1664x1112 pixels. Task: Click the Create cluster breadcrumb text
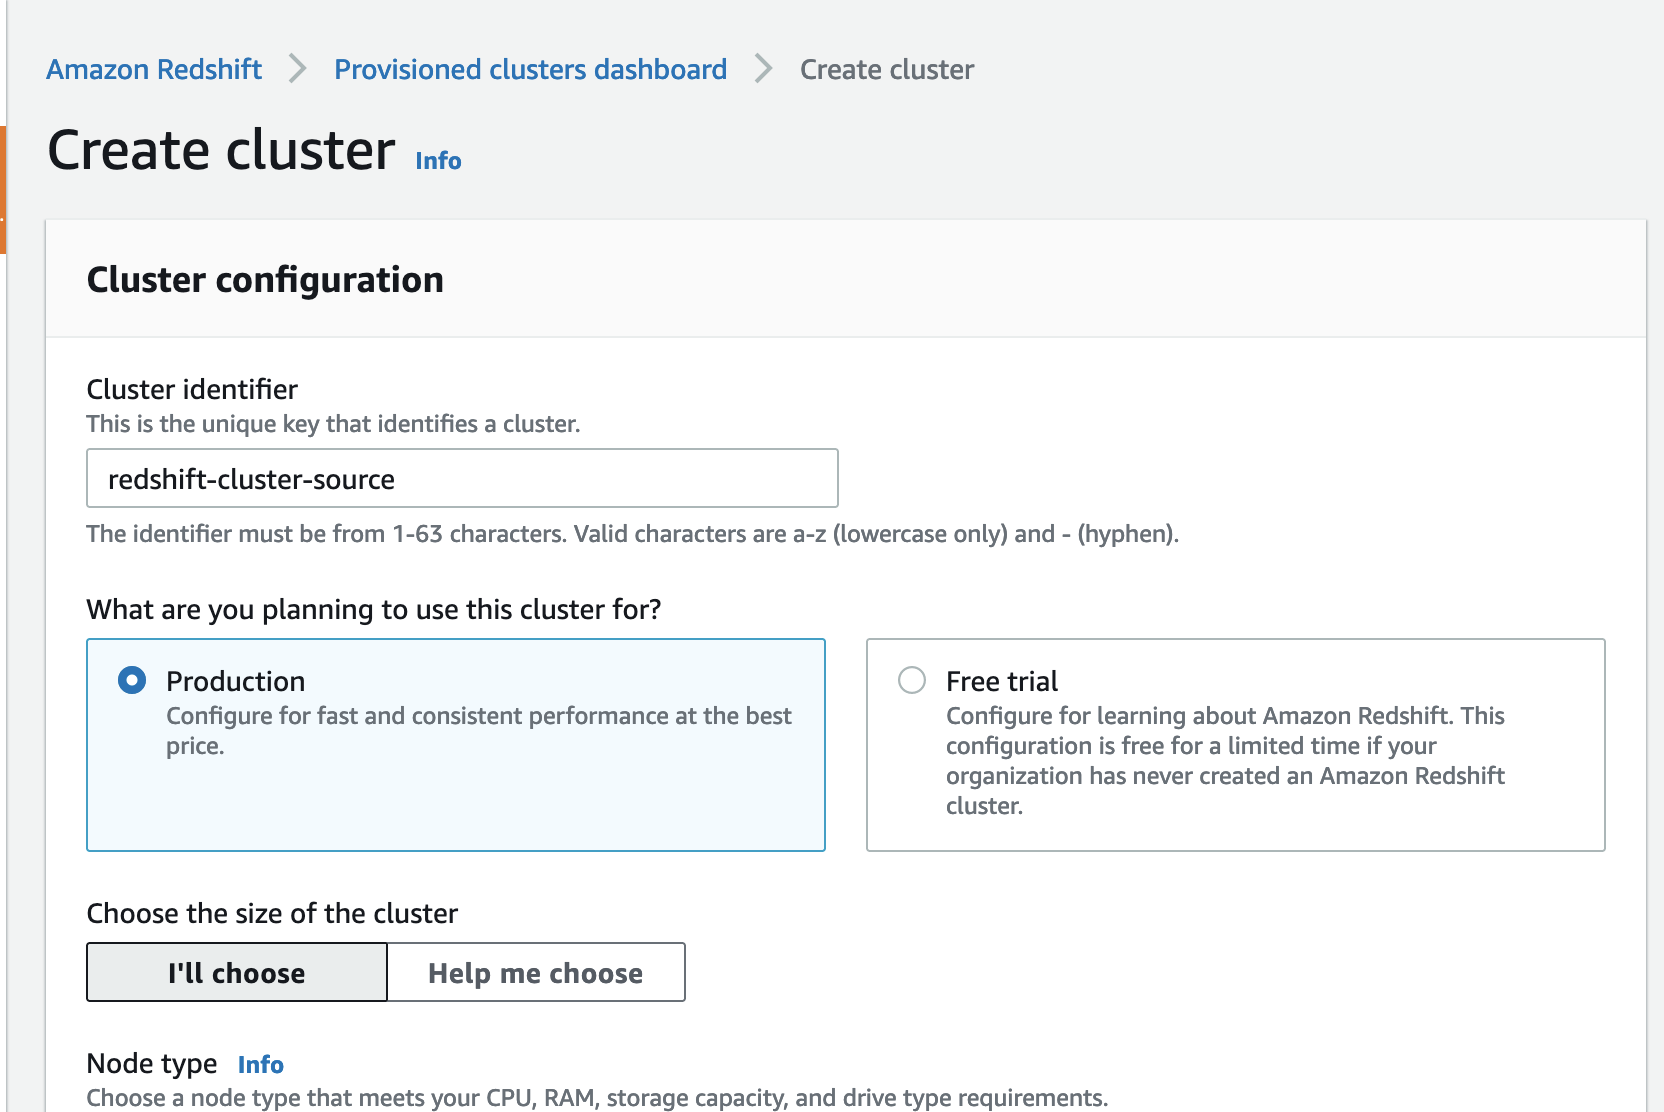886,70
